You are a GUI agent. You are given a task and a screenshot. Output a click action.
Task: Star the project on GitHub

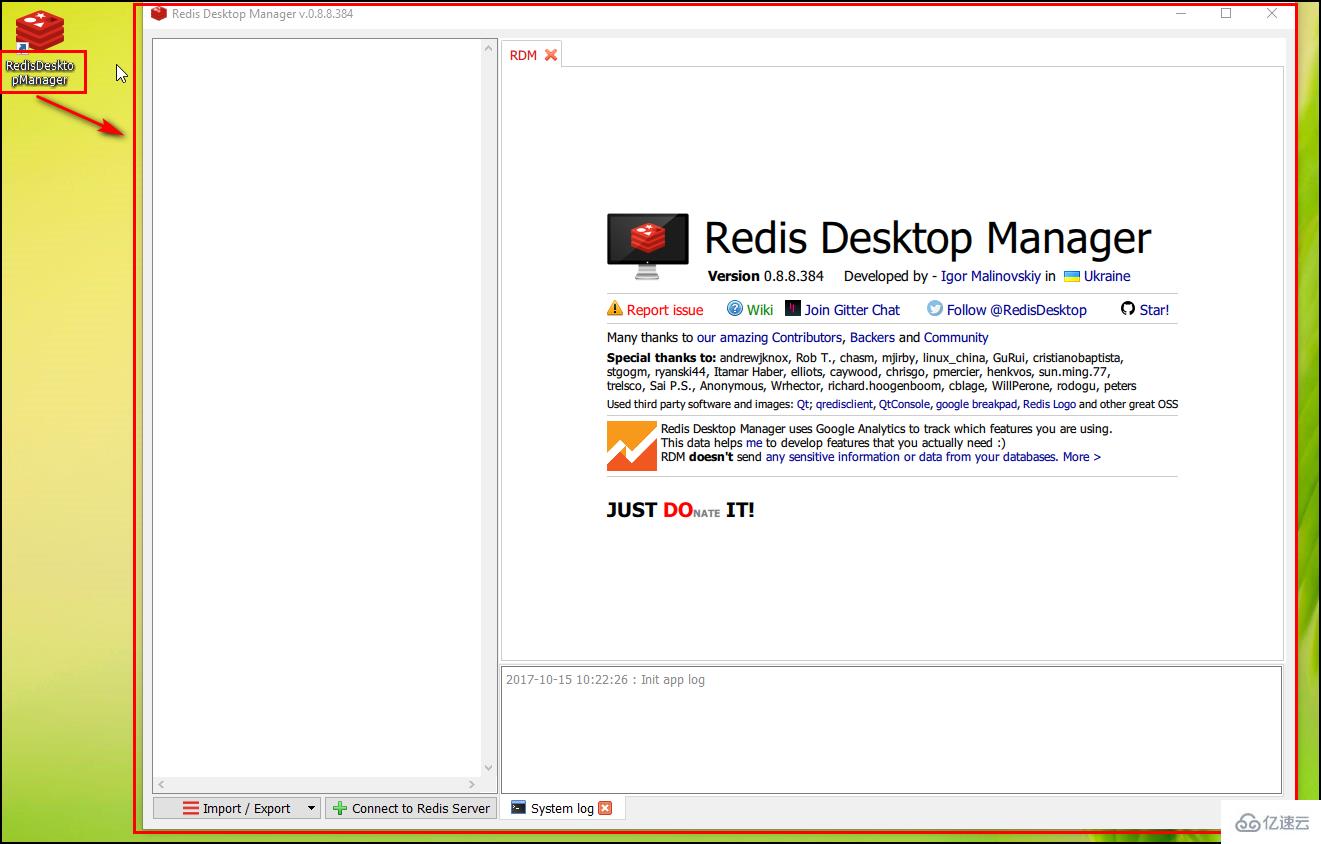[x=1154, y=310]
